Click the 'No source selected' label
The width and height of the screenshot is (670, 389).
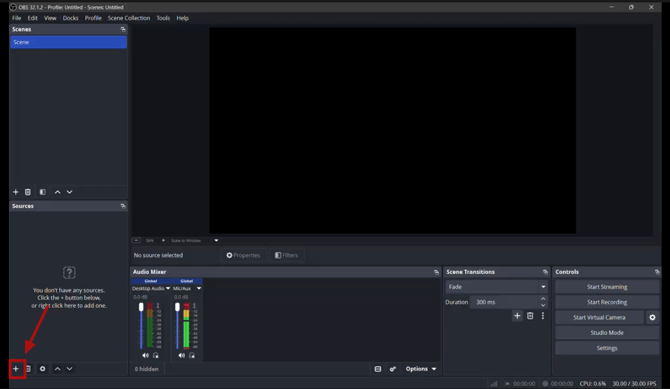158,255
